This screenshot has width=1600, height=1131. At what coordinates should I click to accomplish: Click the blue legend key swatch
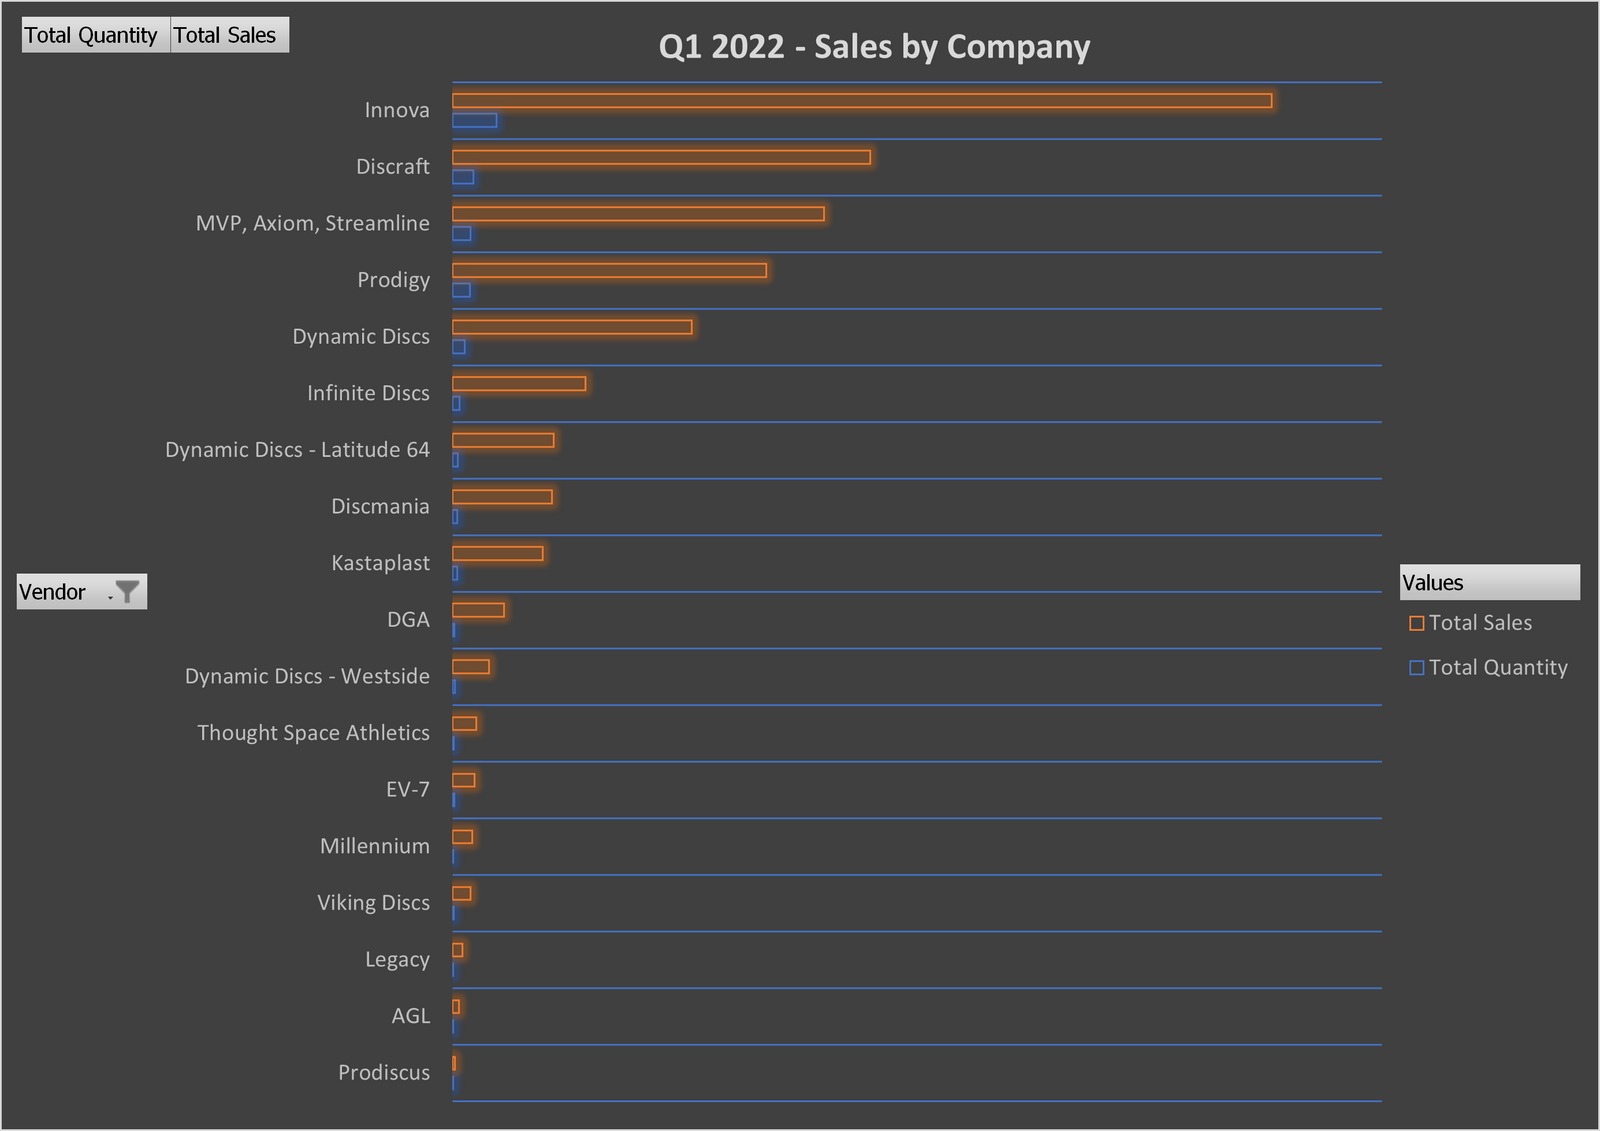[1416, 667]
